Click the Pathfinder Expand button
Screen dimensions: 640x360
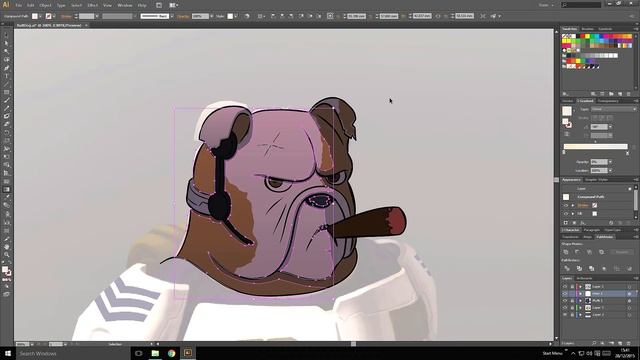click(x=622, y=252)
